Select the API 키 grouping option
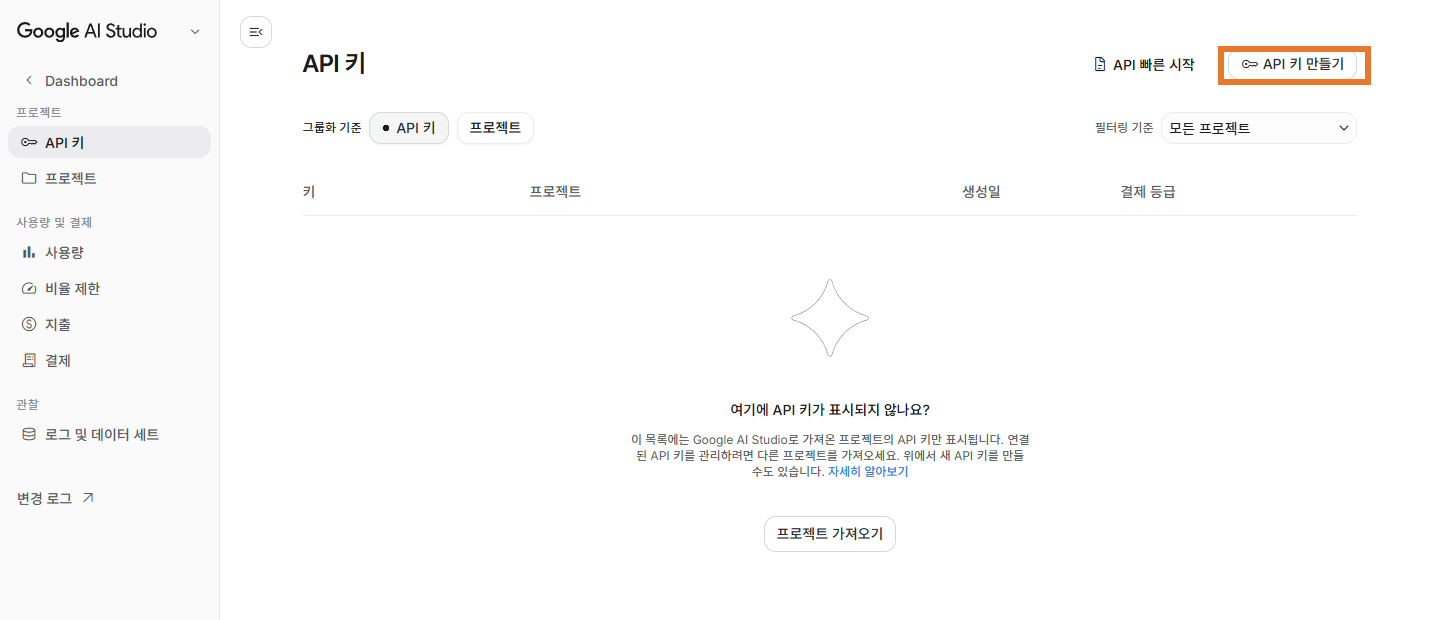The height and width of the screenshot is (620, 1440). (409, 128)
